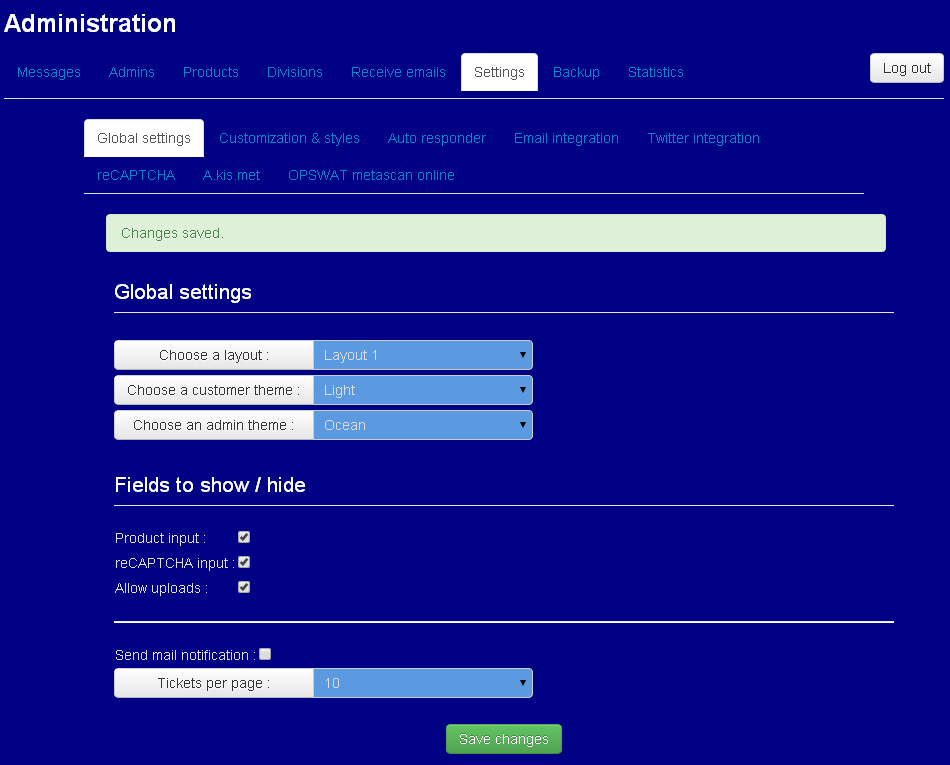Toggle the Product input checkbox
This screenshot has height=765, width=950.
244,537
